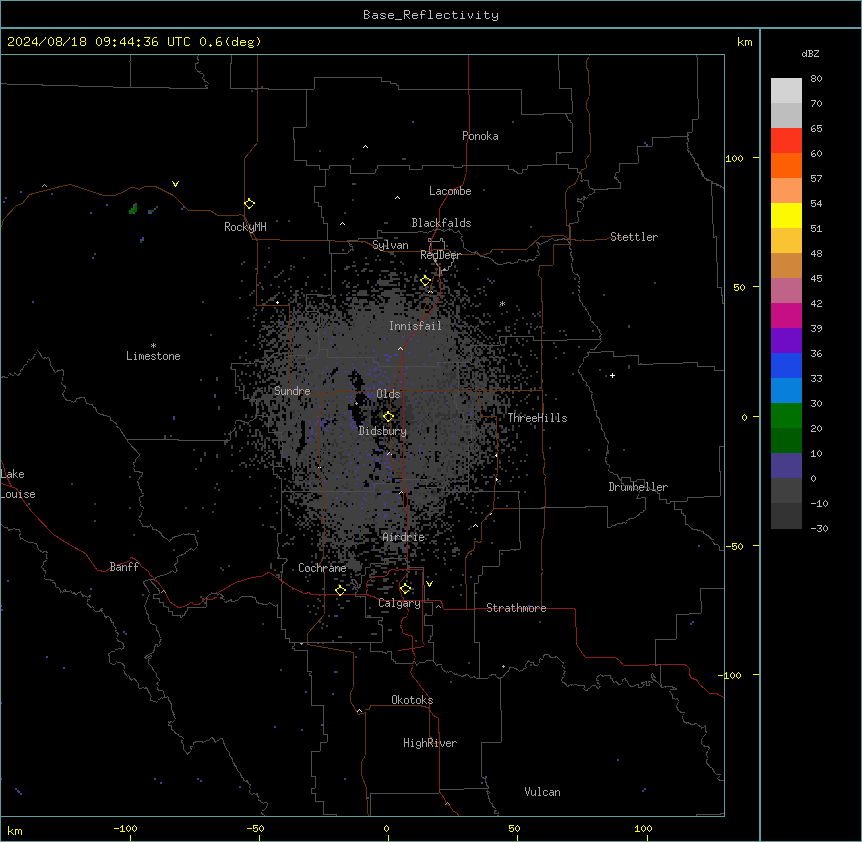Select the slate blue 10-0 dBZ swatch
Viewport: 862px width, 842px height.
tap(786, 466)
